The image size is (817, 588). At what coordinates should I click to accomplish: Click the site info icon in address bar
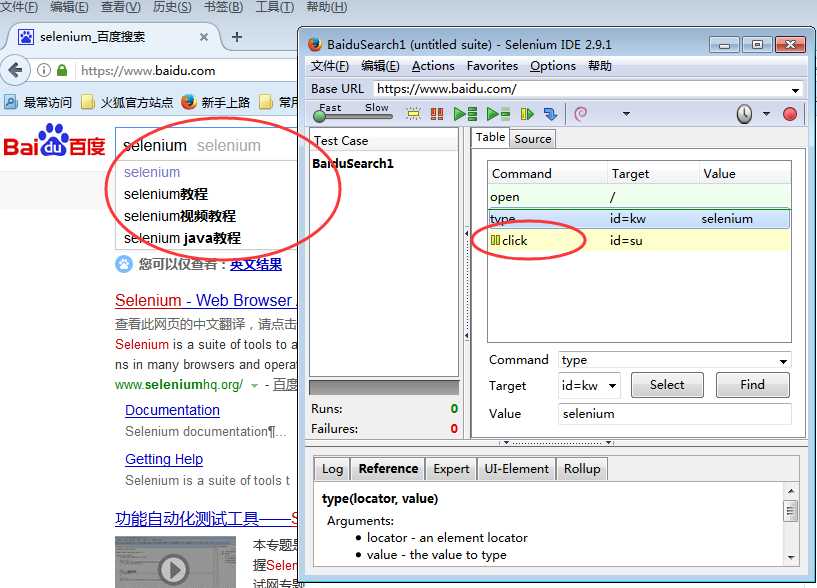(44, 70)
